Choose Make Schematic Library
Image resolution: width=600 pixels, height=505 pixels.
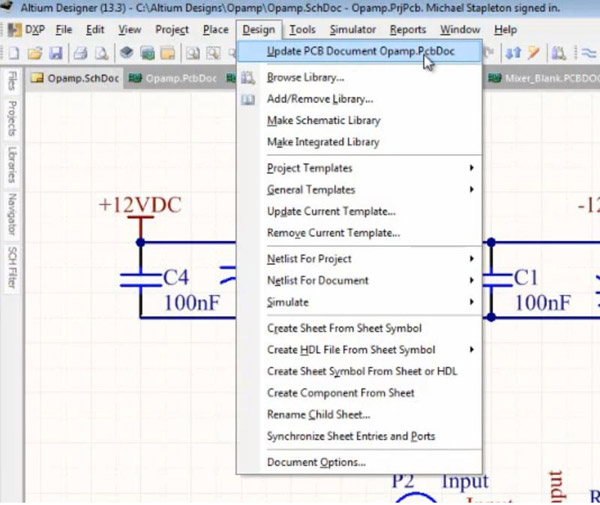tap(359, 121)
